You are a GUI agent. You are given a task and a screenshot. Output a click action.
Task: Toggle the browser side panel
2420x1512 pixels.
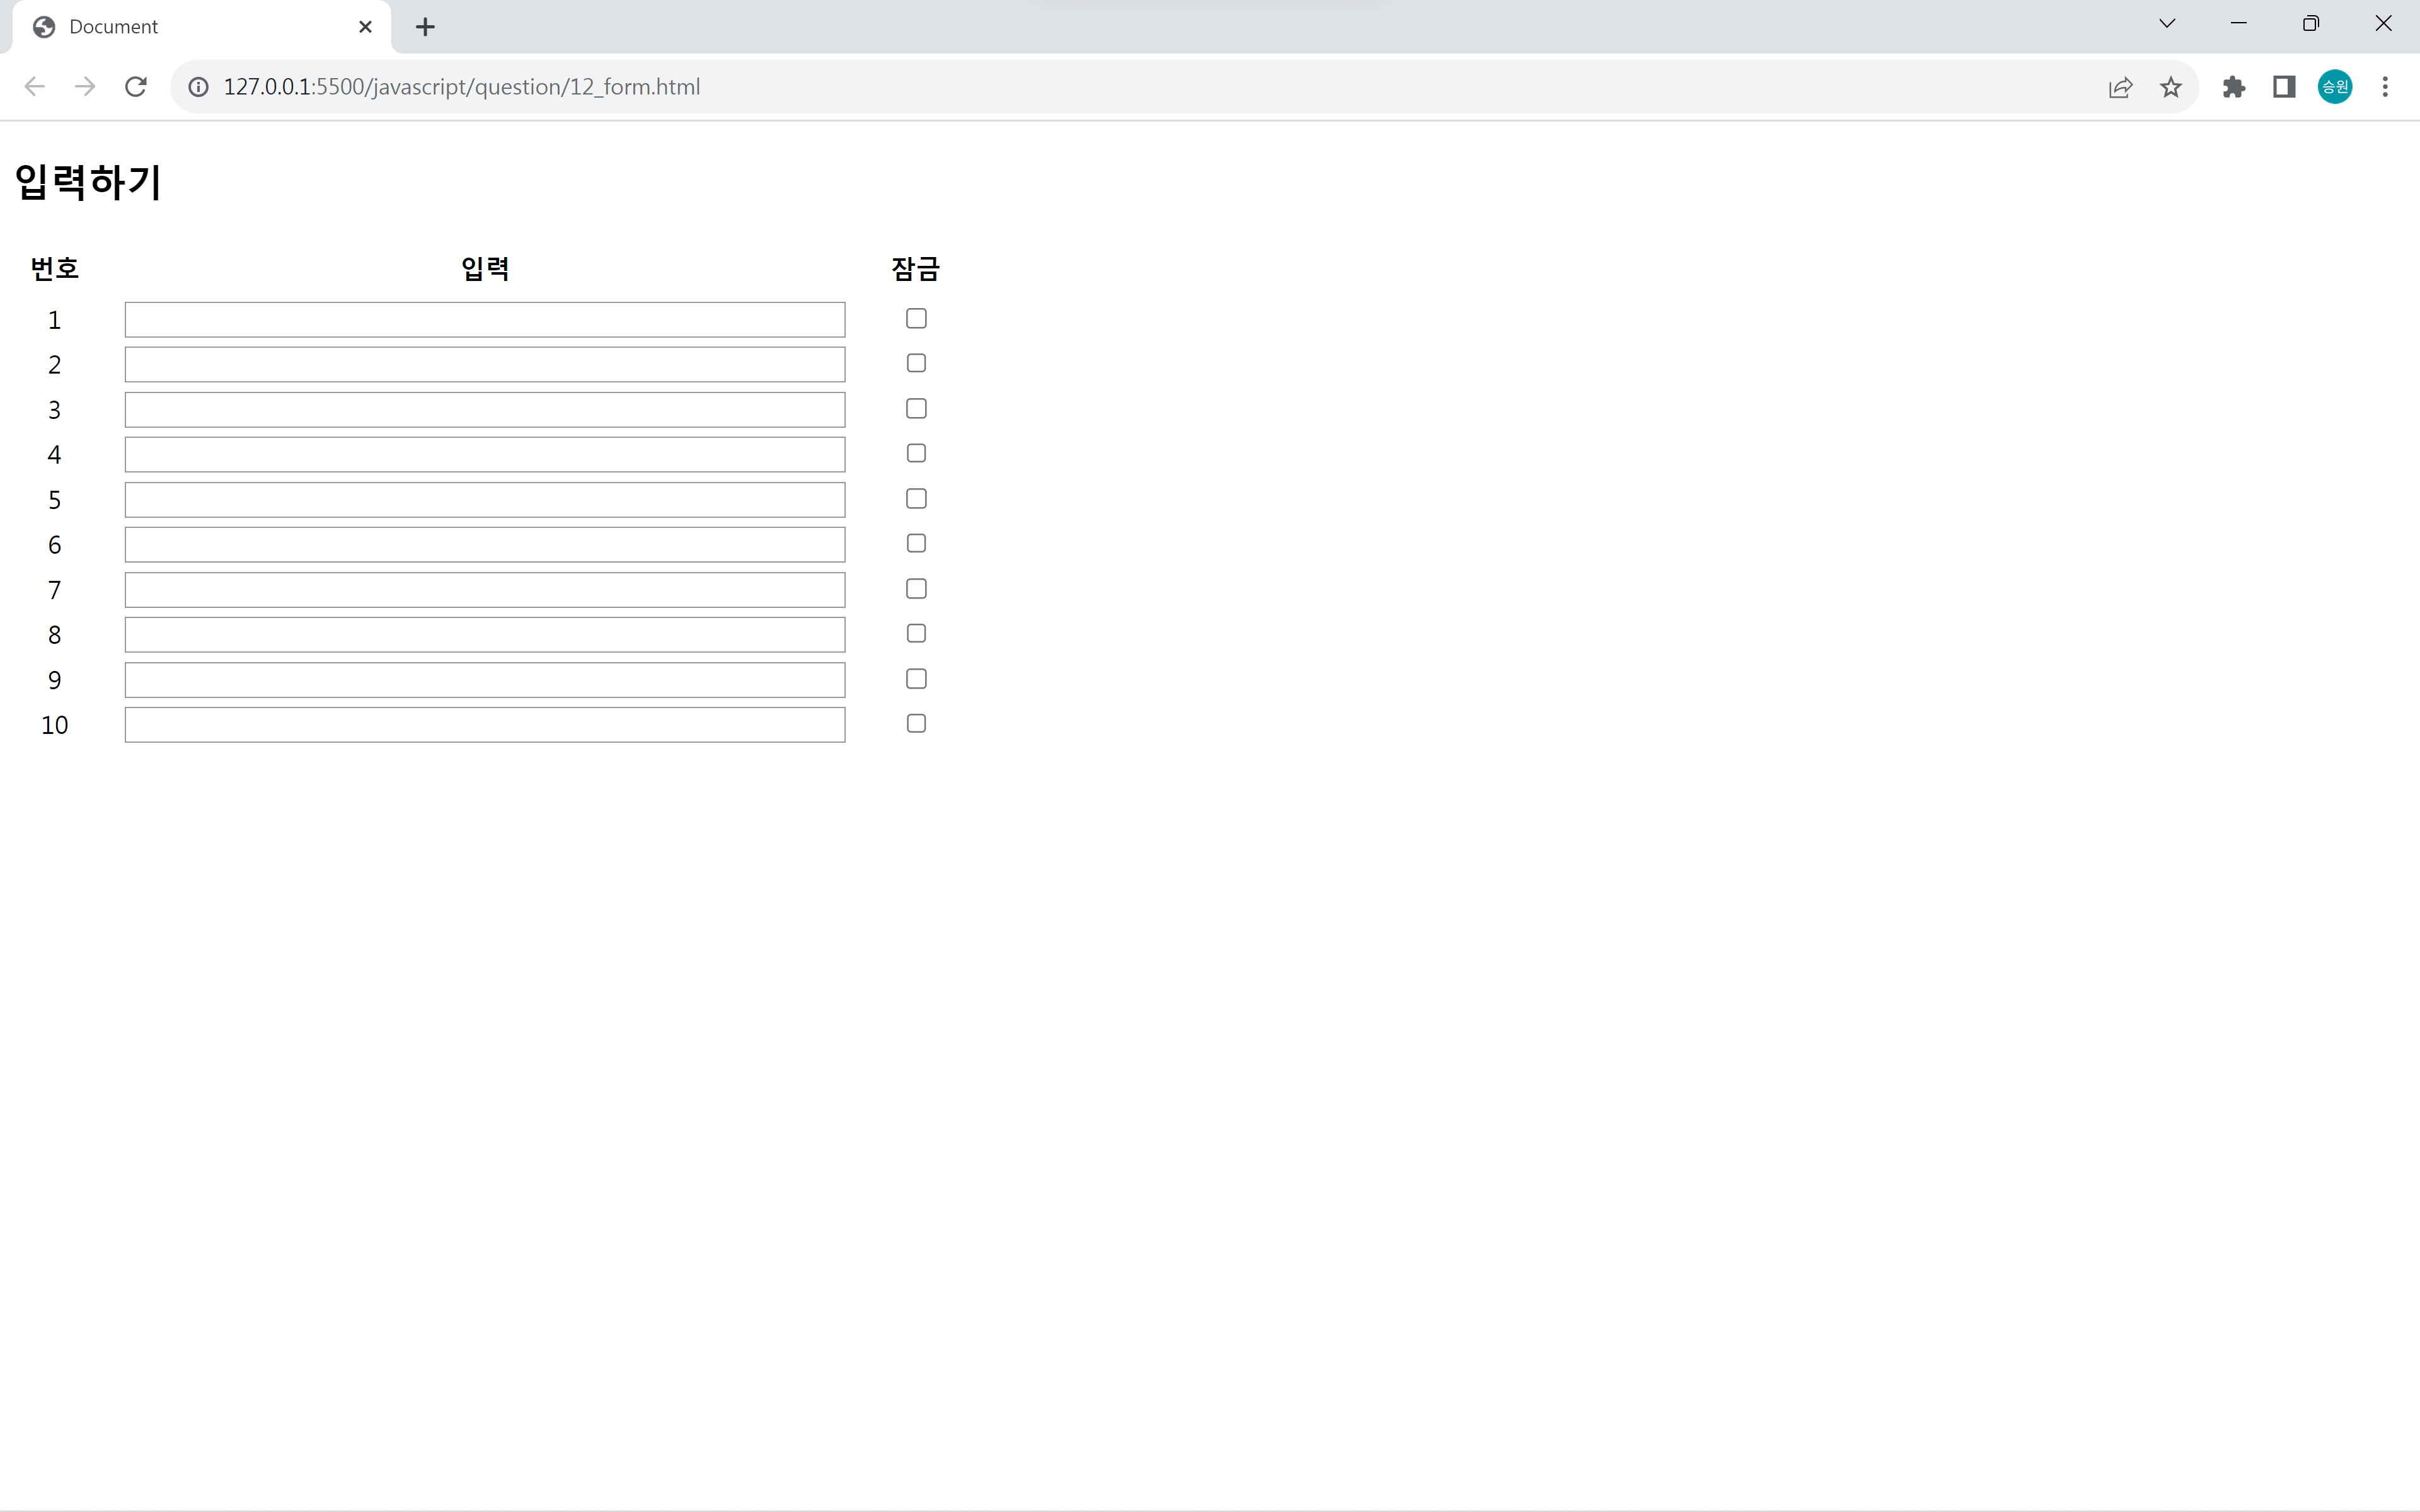click(x=2284, y=87)
